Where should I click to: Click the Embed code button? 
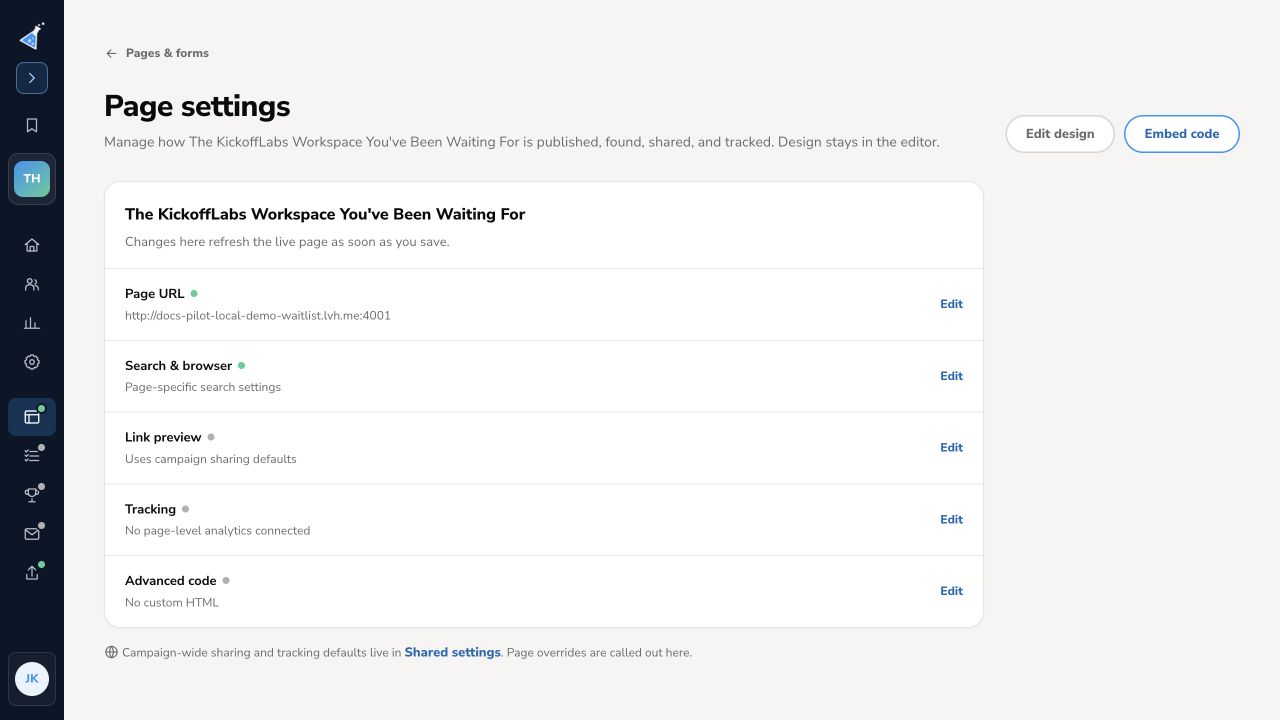click(1182, 134)
